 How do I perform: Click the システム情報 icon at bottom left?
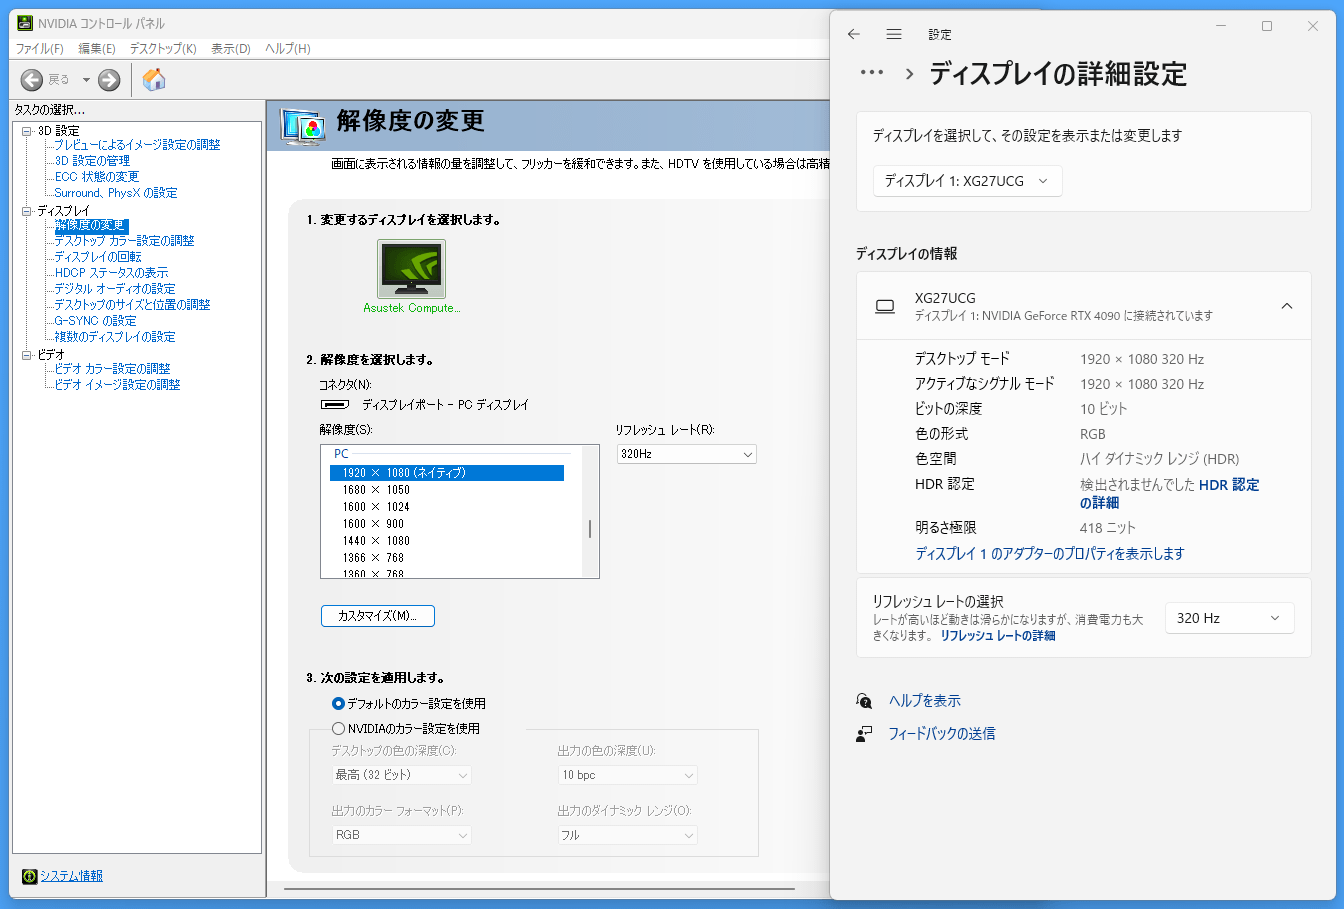coord(30,876)
